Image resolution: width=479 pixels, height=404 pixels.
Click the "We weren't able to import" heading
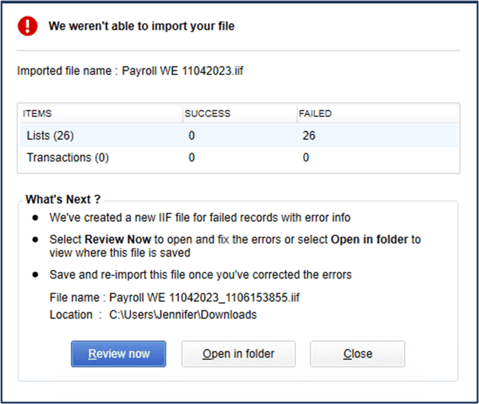coord(141,26)
